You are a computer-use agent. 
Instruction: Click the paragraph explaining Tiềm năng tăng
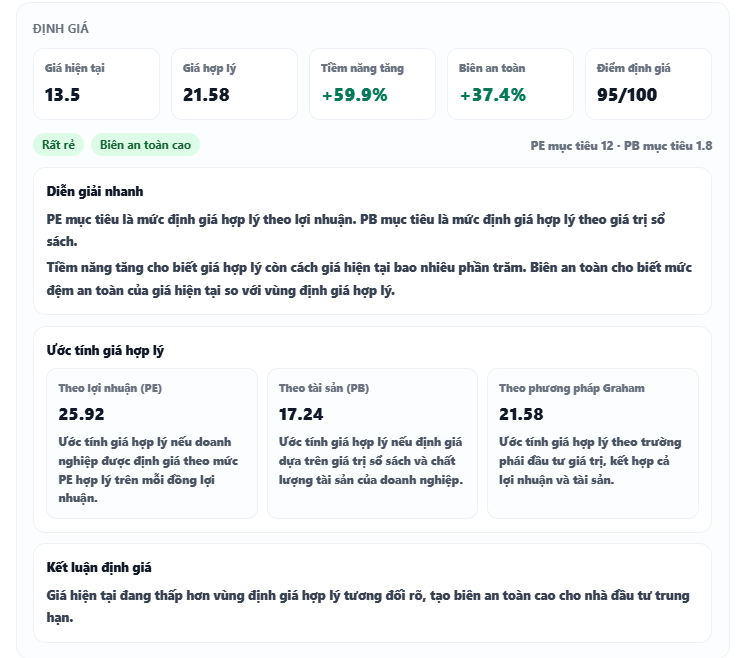(369, 279)
